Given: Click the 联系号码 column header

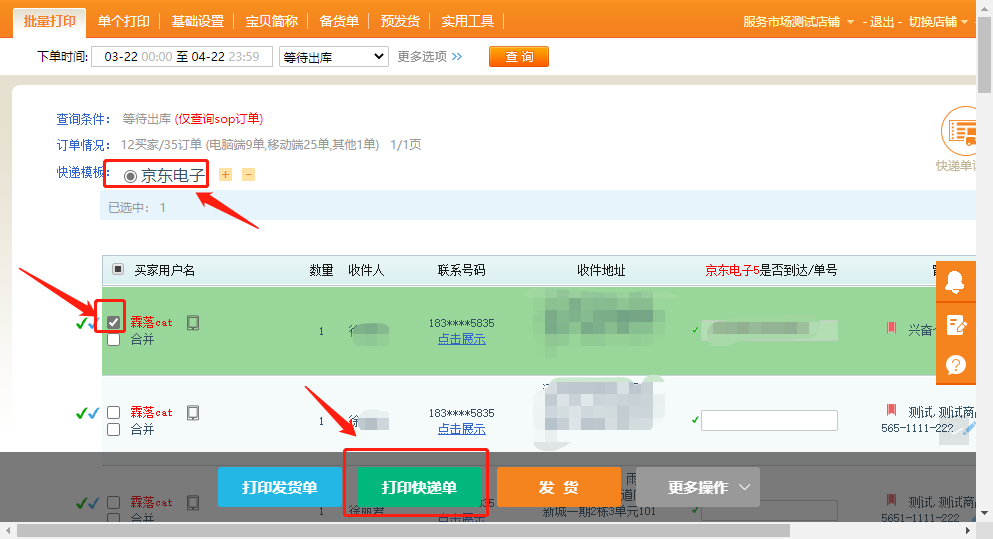Looking at the screenshot, I should (x=462, y=270).
